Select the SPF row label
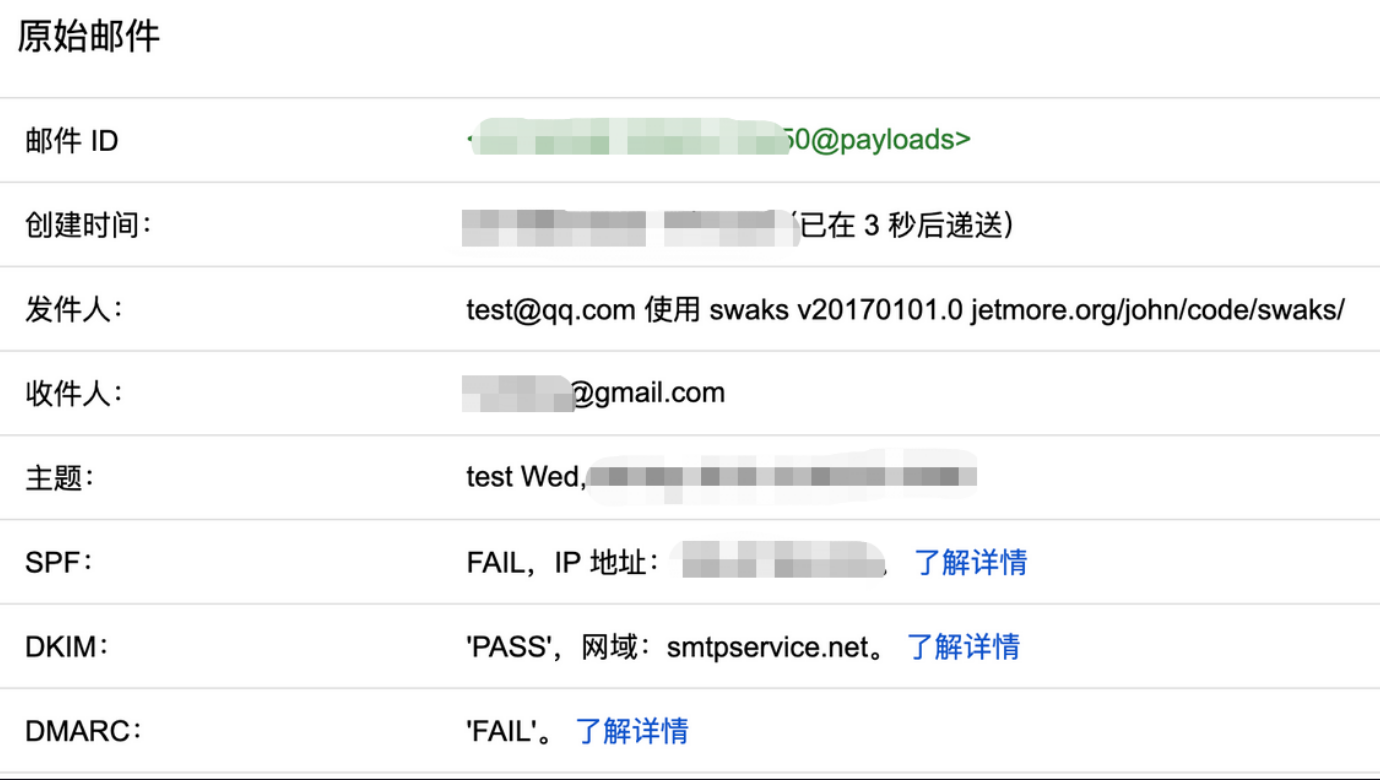Image resolution: width=1380 pixels, height=780 pixels. (58, 562)
